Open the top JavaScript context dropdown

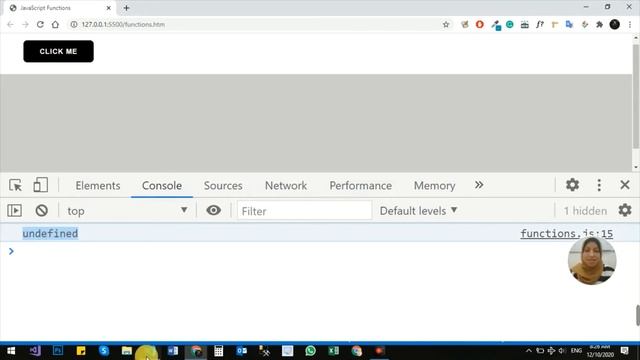coord(127,211)
